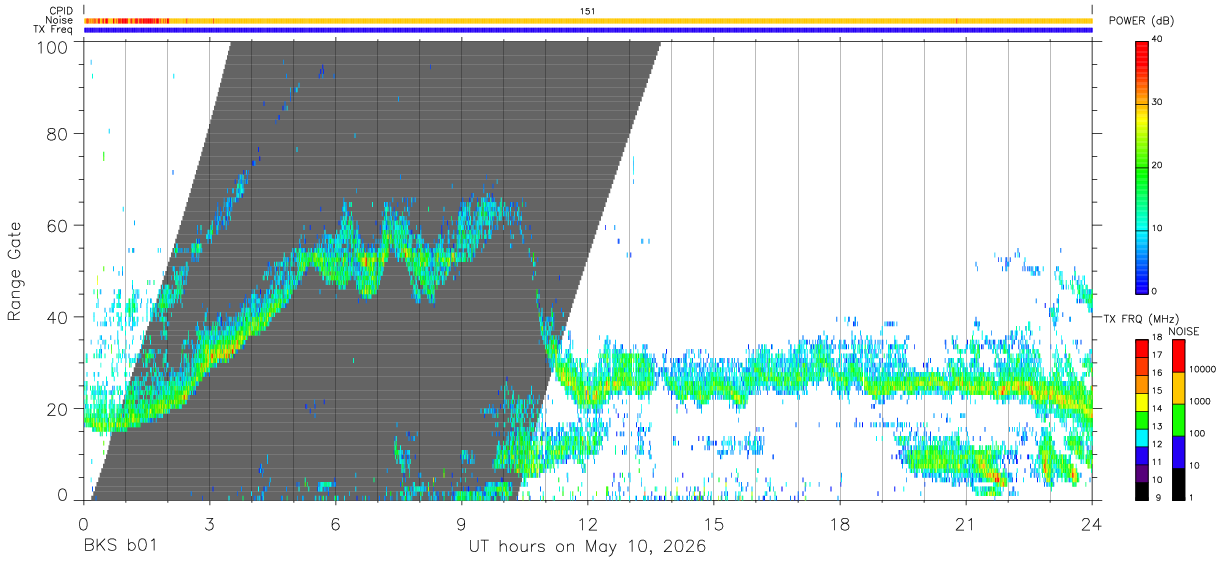
Task: Click the '40' tick on the power scale
Action: coord(1158,40)
